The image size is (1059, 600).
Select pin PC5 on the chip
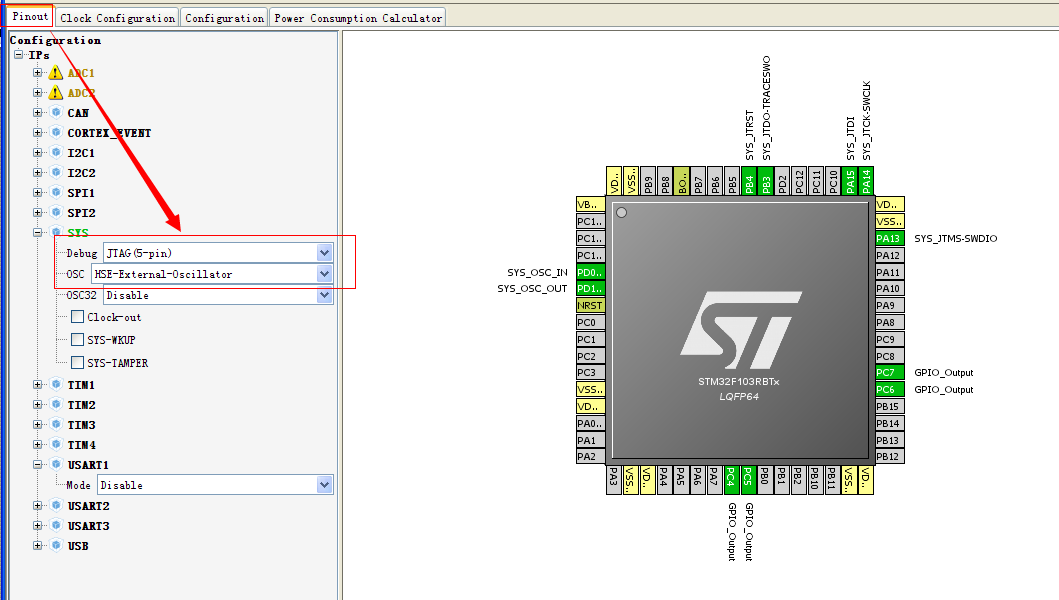tap(748, 480)
